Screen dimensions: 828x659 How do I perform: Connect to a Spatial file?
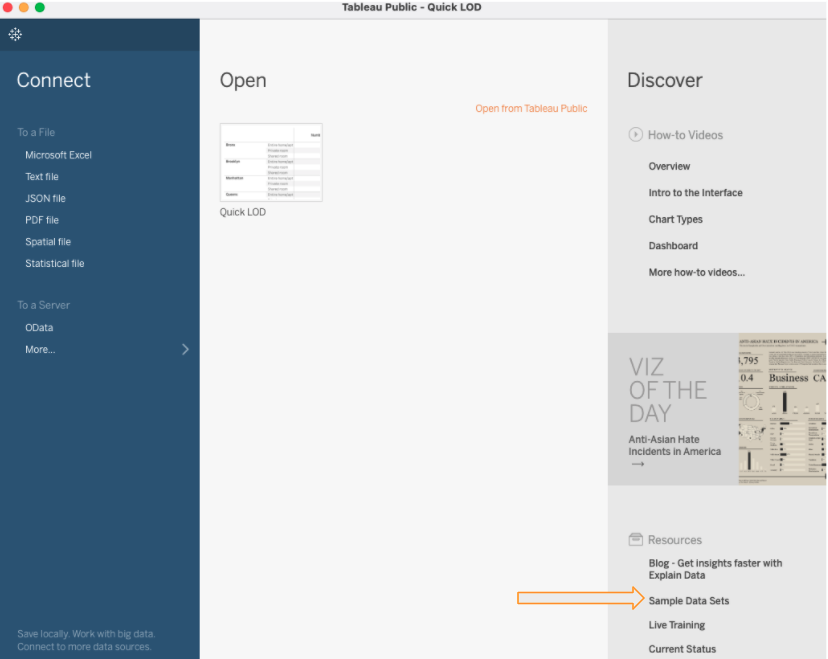pos(48,242)
